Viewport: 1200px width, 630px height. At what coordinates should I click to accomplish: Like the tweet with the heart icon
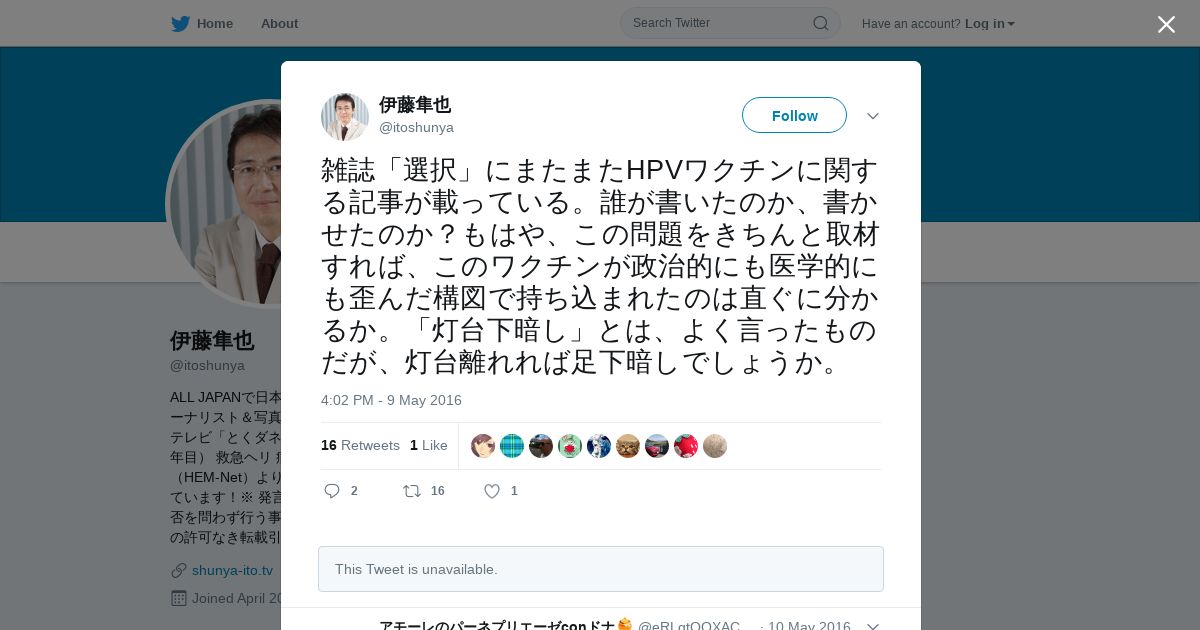click(492, 491)
